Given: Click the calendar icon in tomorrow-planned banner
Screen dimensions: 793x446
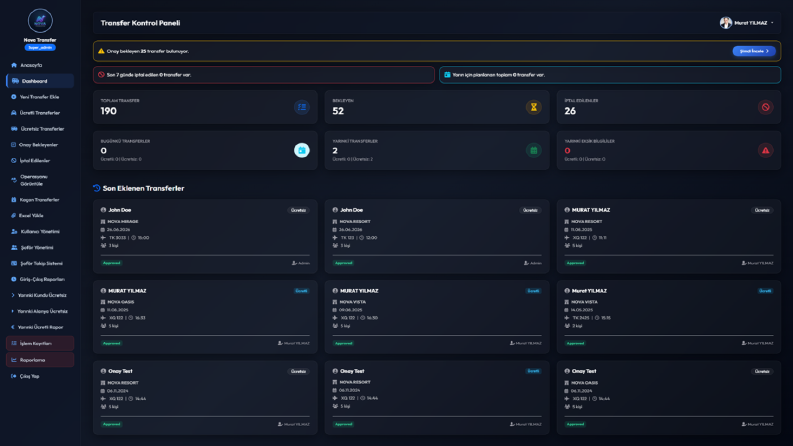Looking at the screenshot, I should [447, 75].
